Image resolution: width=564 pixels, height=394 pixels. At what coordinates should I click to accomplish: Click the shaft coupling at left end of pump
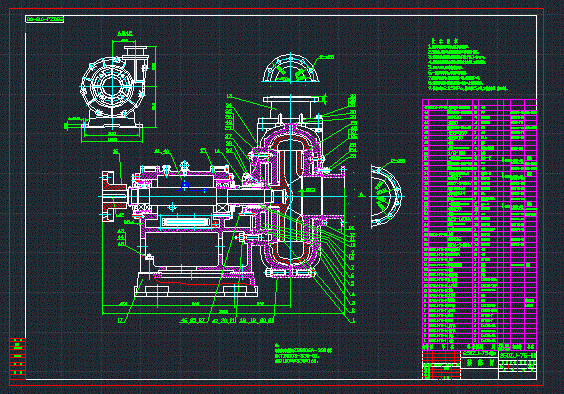114,196
